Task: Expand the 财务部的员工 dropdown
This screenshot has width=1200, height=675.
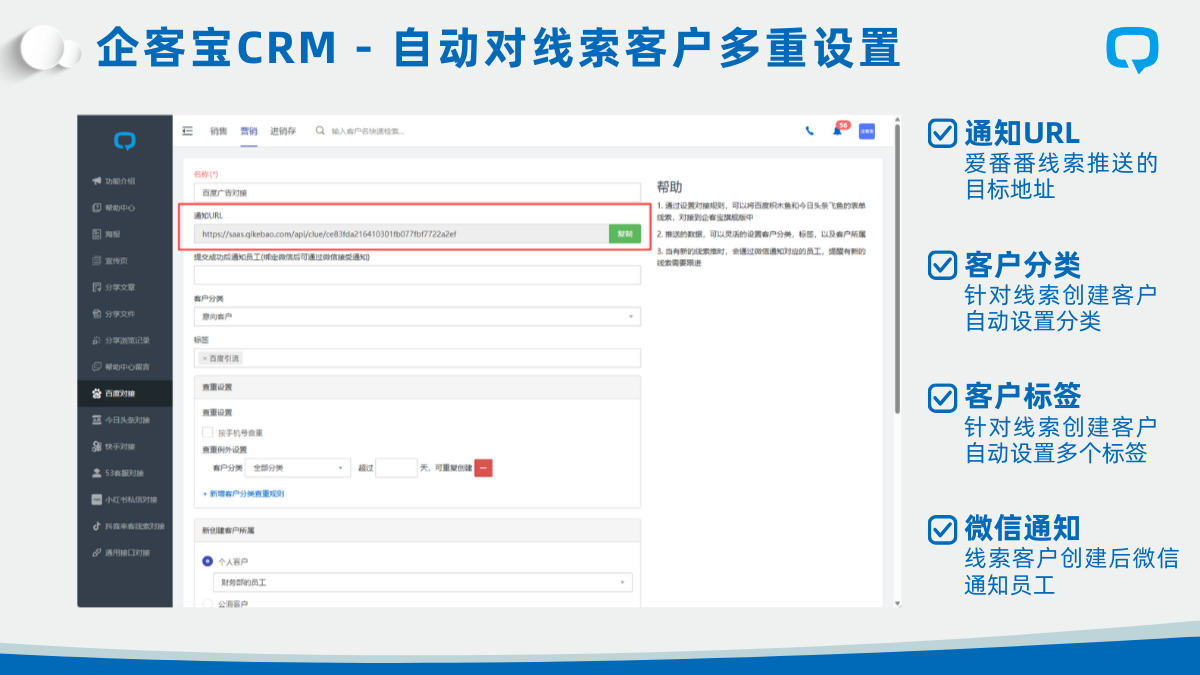Action: click(422, 582)
